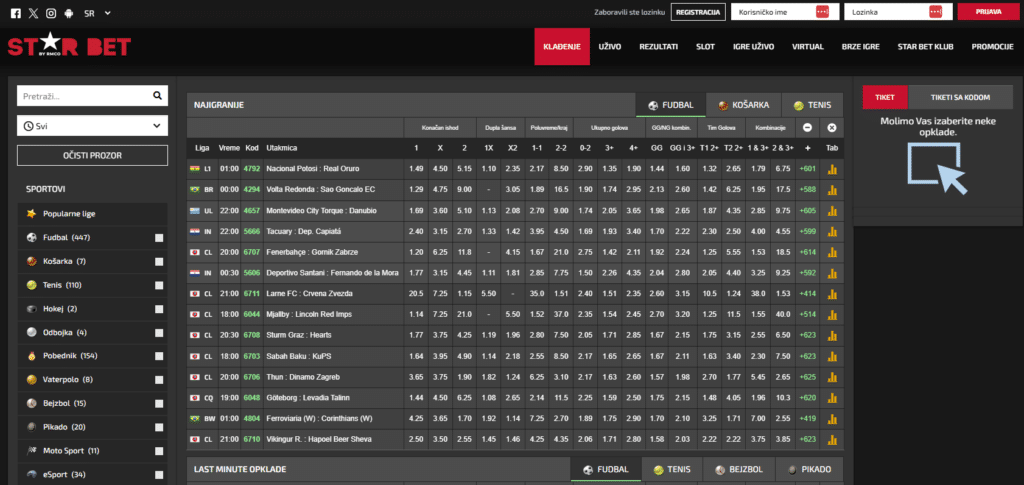
Task: Click the Moto Sport flag sidebar icon
Action: click(31, 451)
